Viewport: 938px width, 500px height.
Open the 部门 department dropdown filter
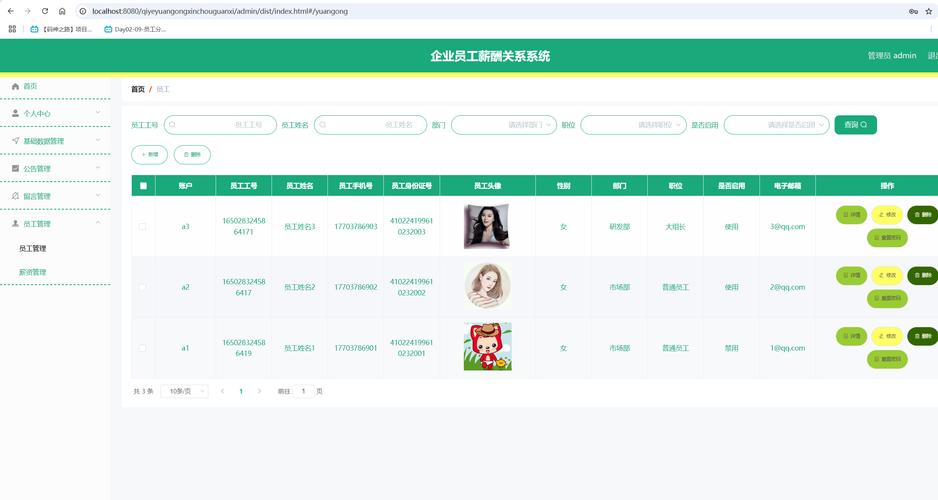pyautogui.click(x=504, y=125)
